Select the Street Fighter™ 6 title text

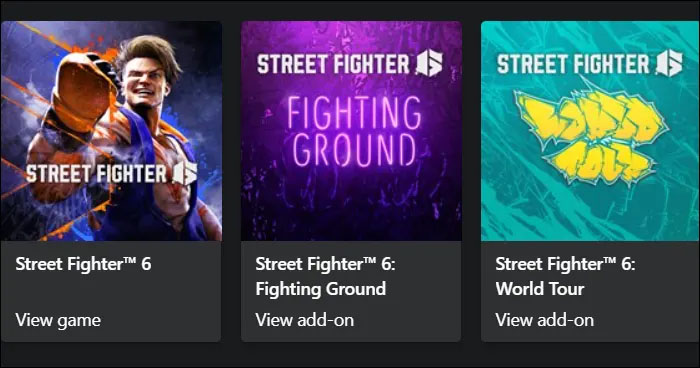[x=83, y=264]
